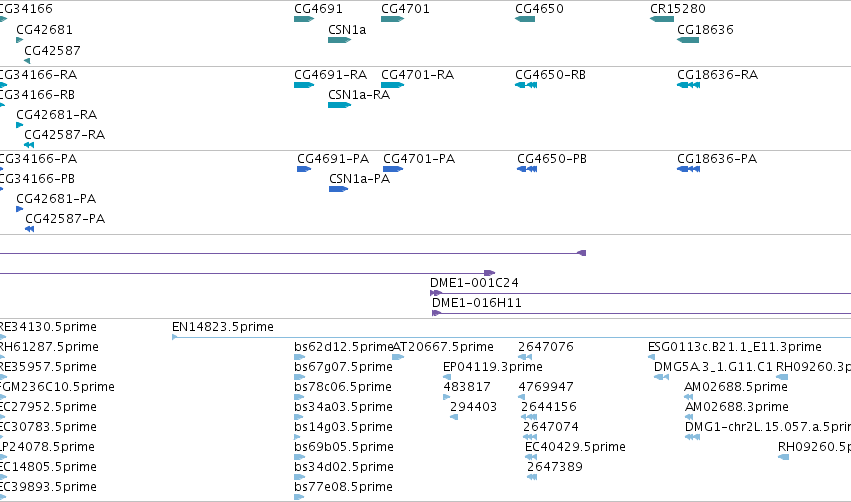Select EST LP24078.5prime
Image resolution: width=851 pixels, height=502 pixels.
pyautogui.click(x=47, y=447)
